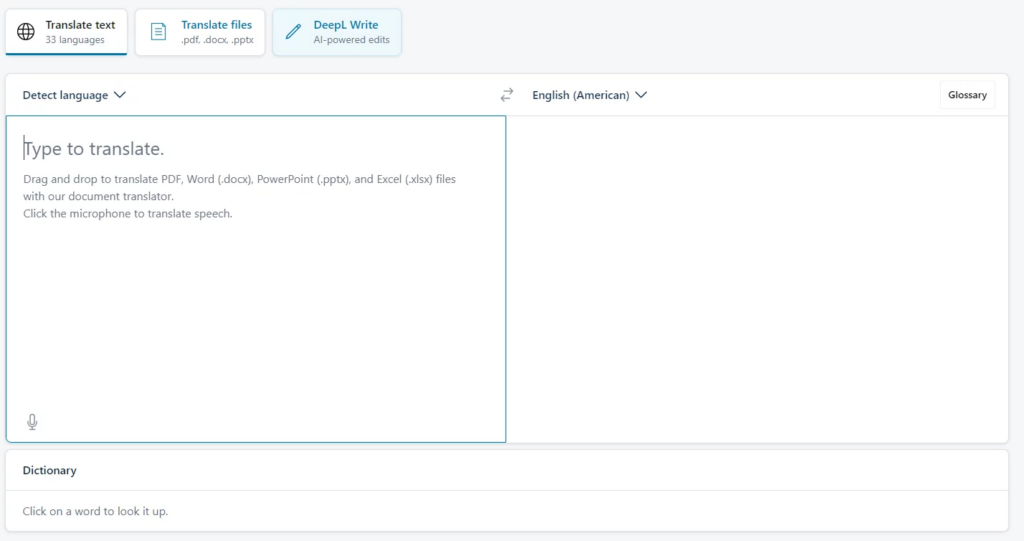Choose target language via English (American) label
1024x541 pixels.
coord(580,95)
